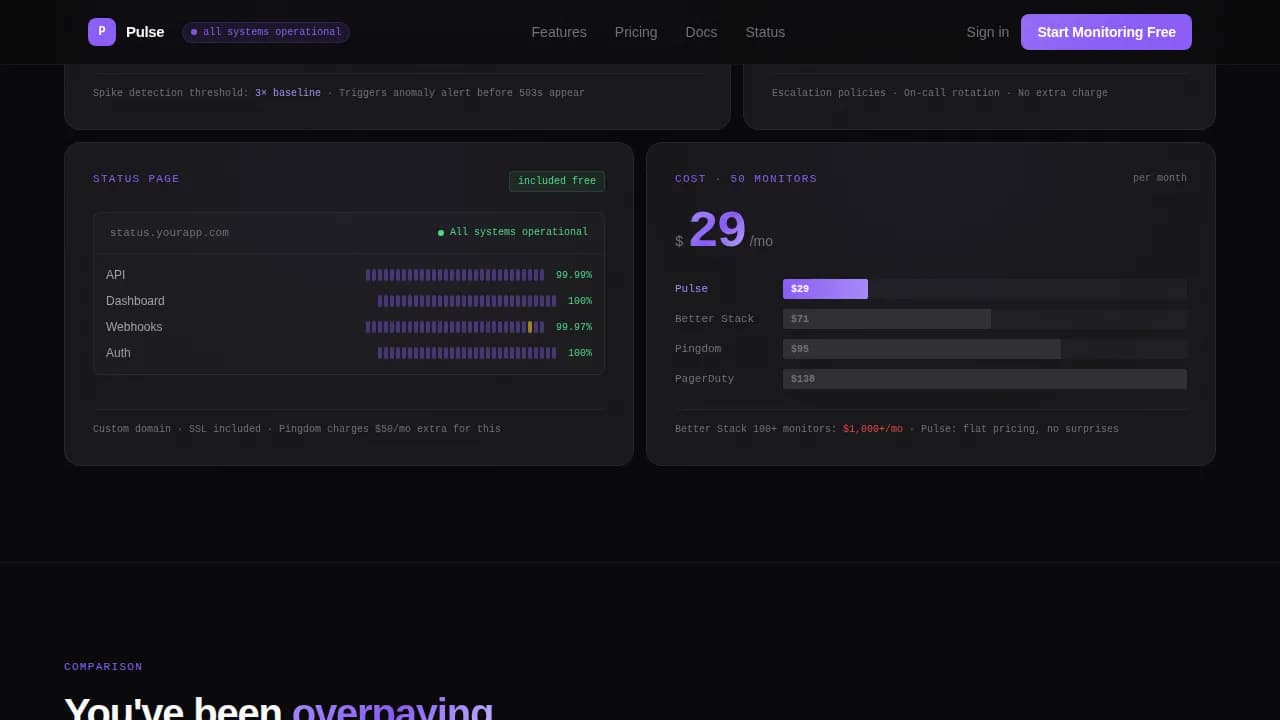The width and height of the screenshot is (1280, 720).
Task: Click the yellow incident segment in the Webhooks bar
Action: [x=529, y=326]
